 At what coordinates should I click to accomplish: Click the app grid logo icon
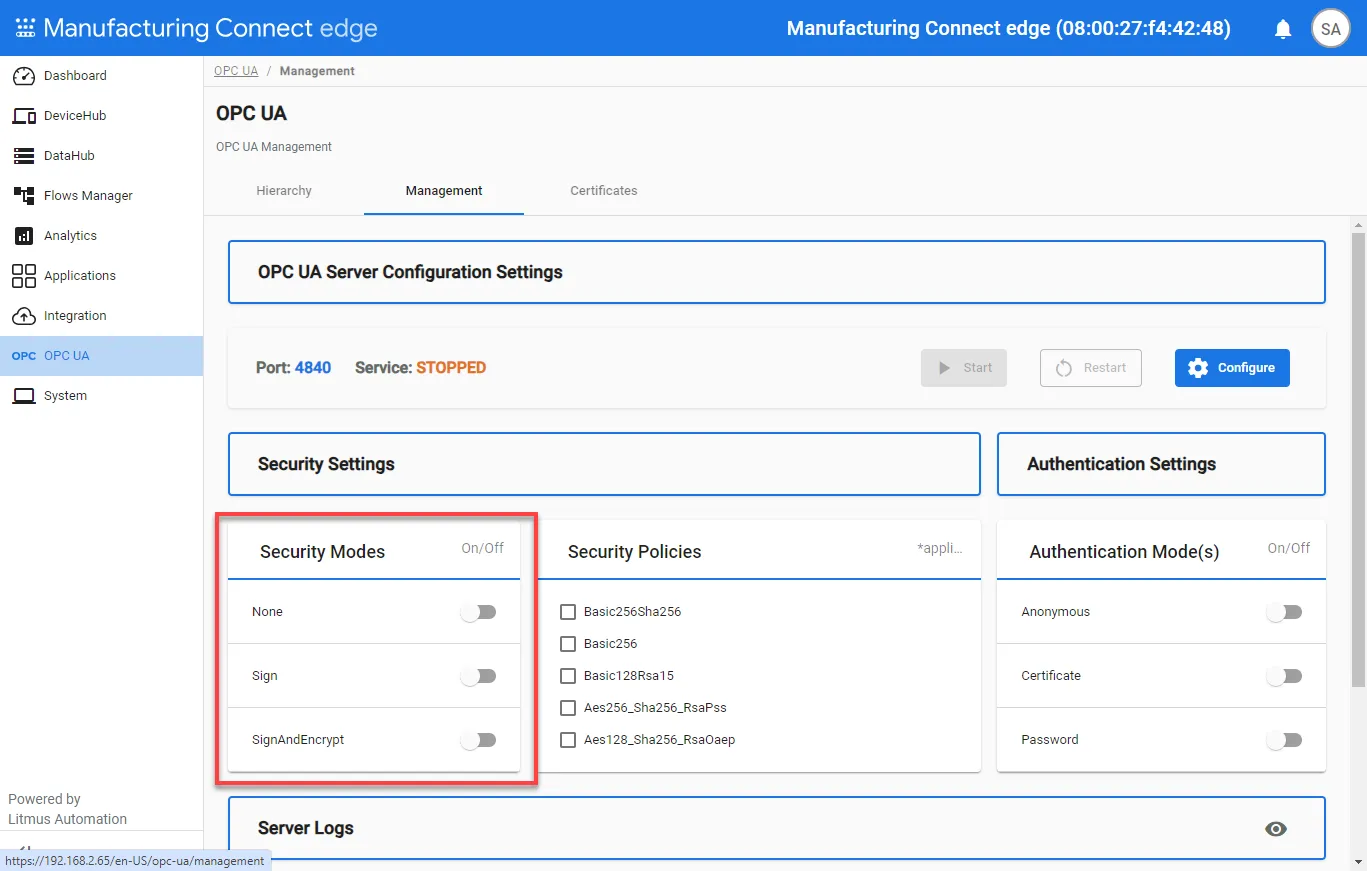(25, 28)
